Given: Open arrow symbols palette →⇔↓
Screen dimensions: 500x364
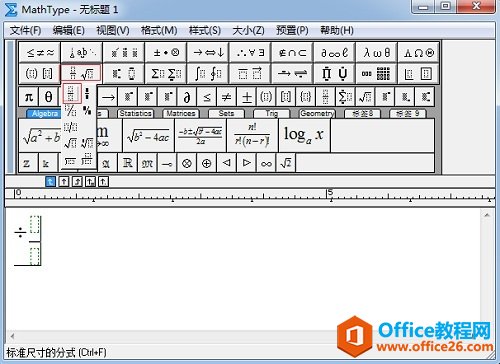Looking at the screenshot, I should pyautogui.click(x=208, y=53).
